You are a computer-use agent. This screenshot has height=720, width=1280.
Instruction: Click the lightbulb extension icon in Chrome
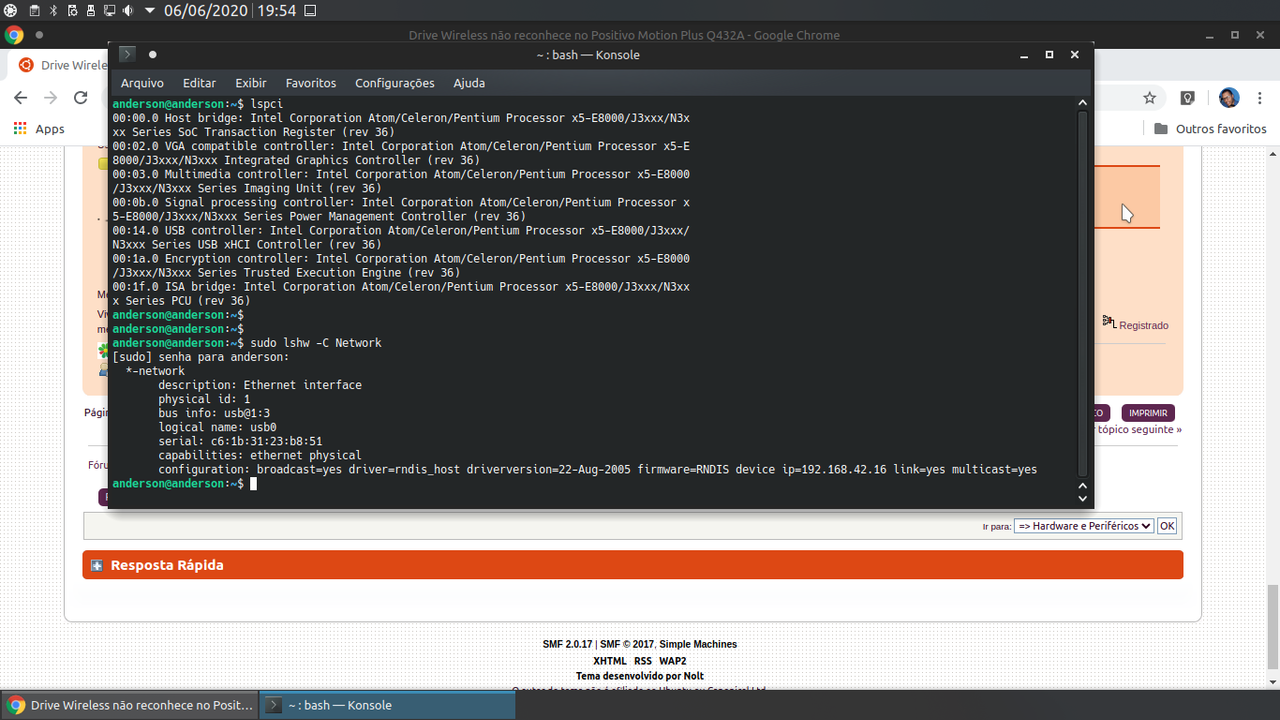point(1187,98)
